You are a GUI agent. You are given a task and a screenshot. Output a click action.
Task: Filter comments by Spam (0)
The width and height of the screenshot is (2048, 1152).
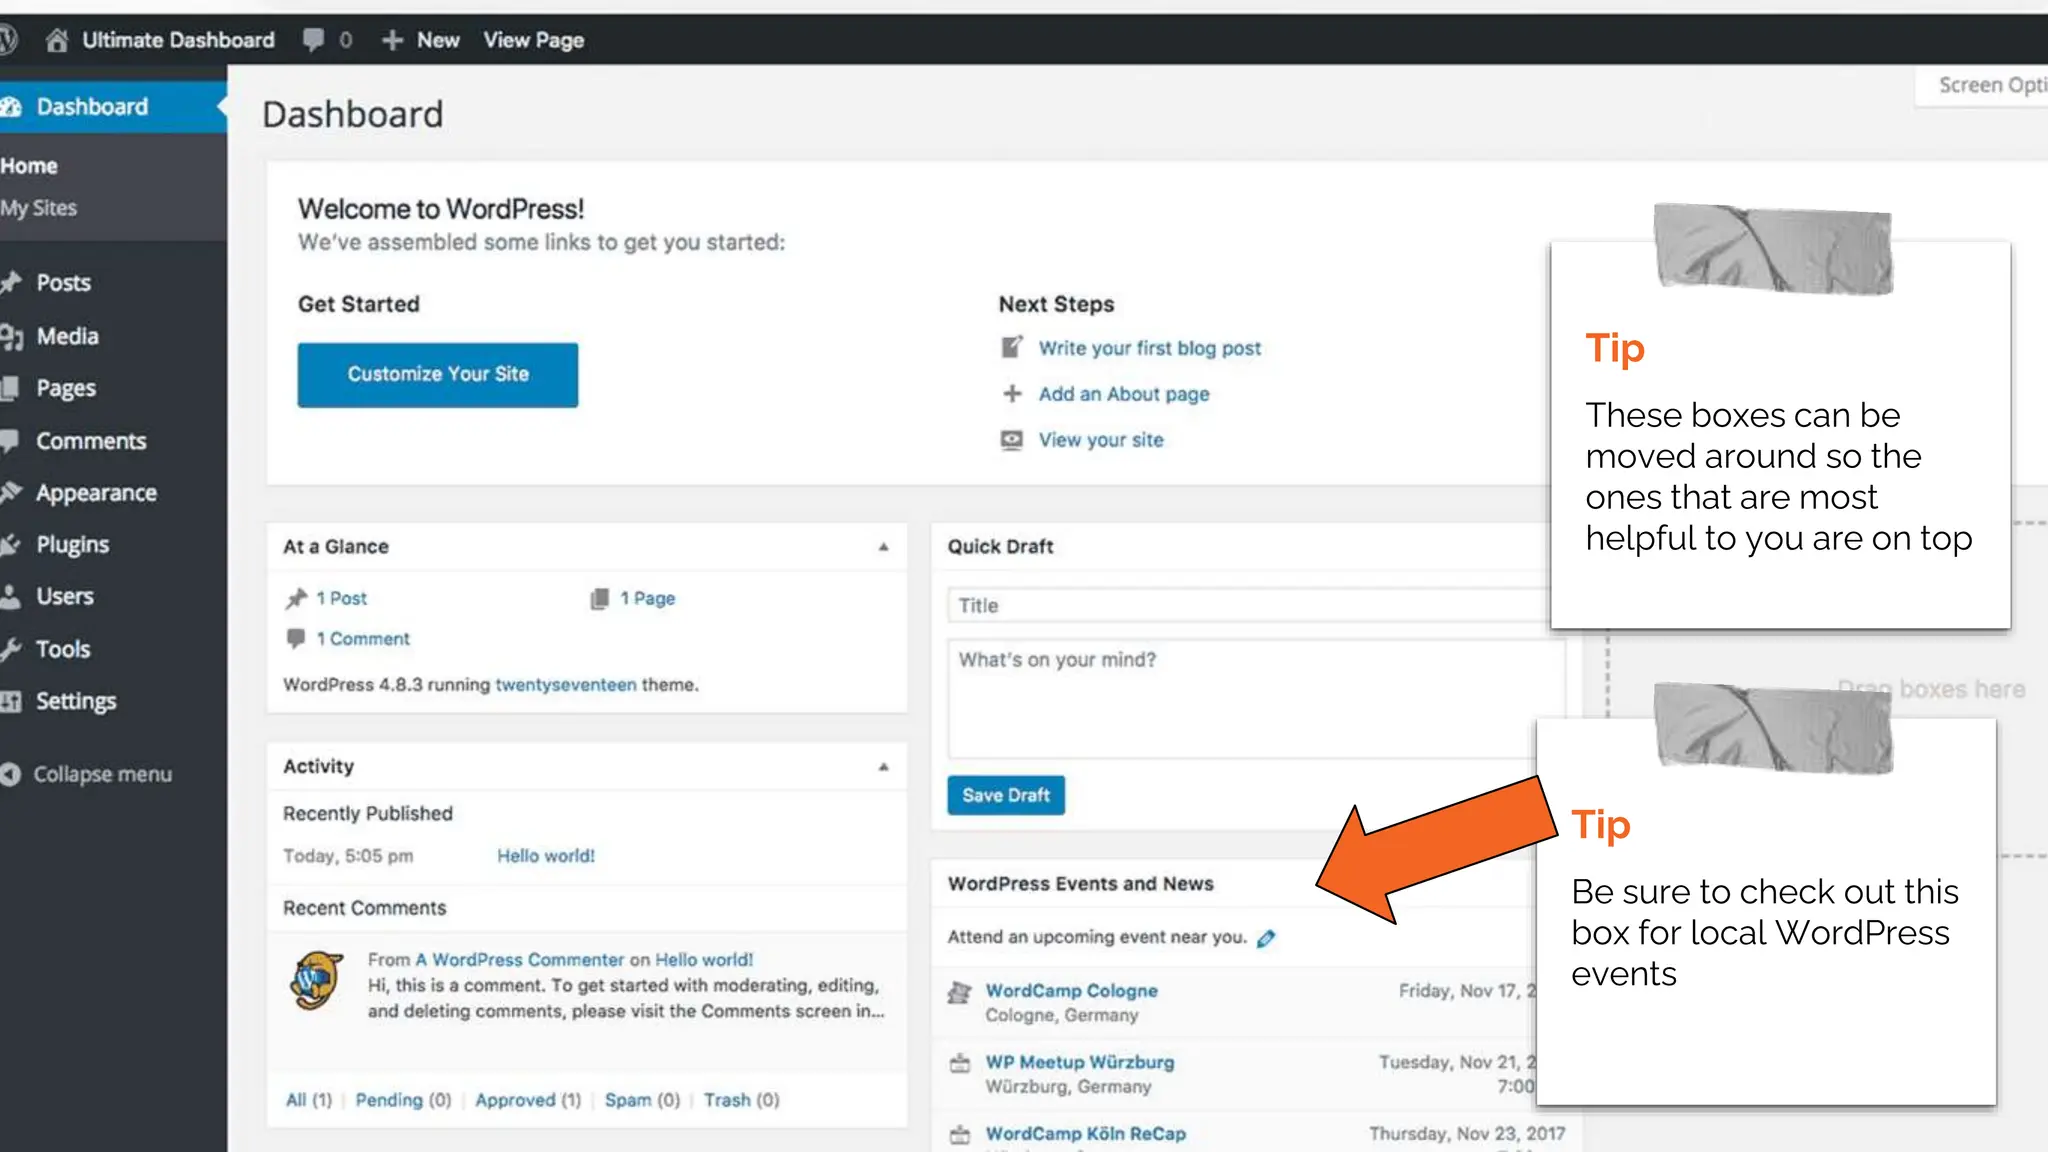point(642,1100)
